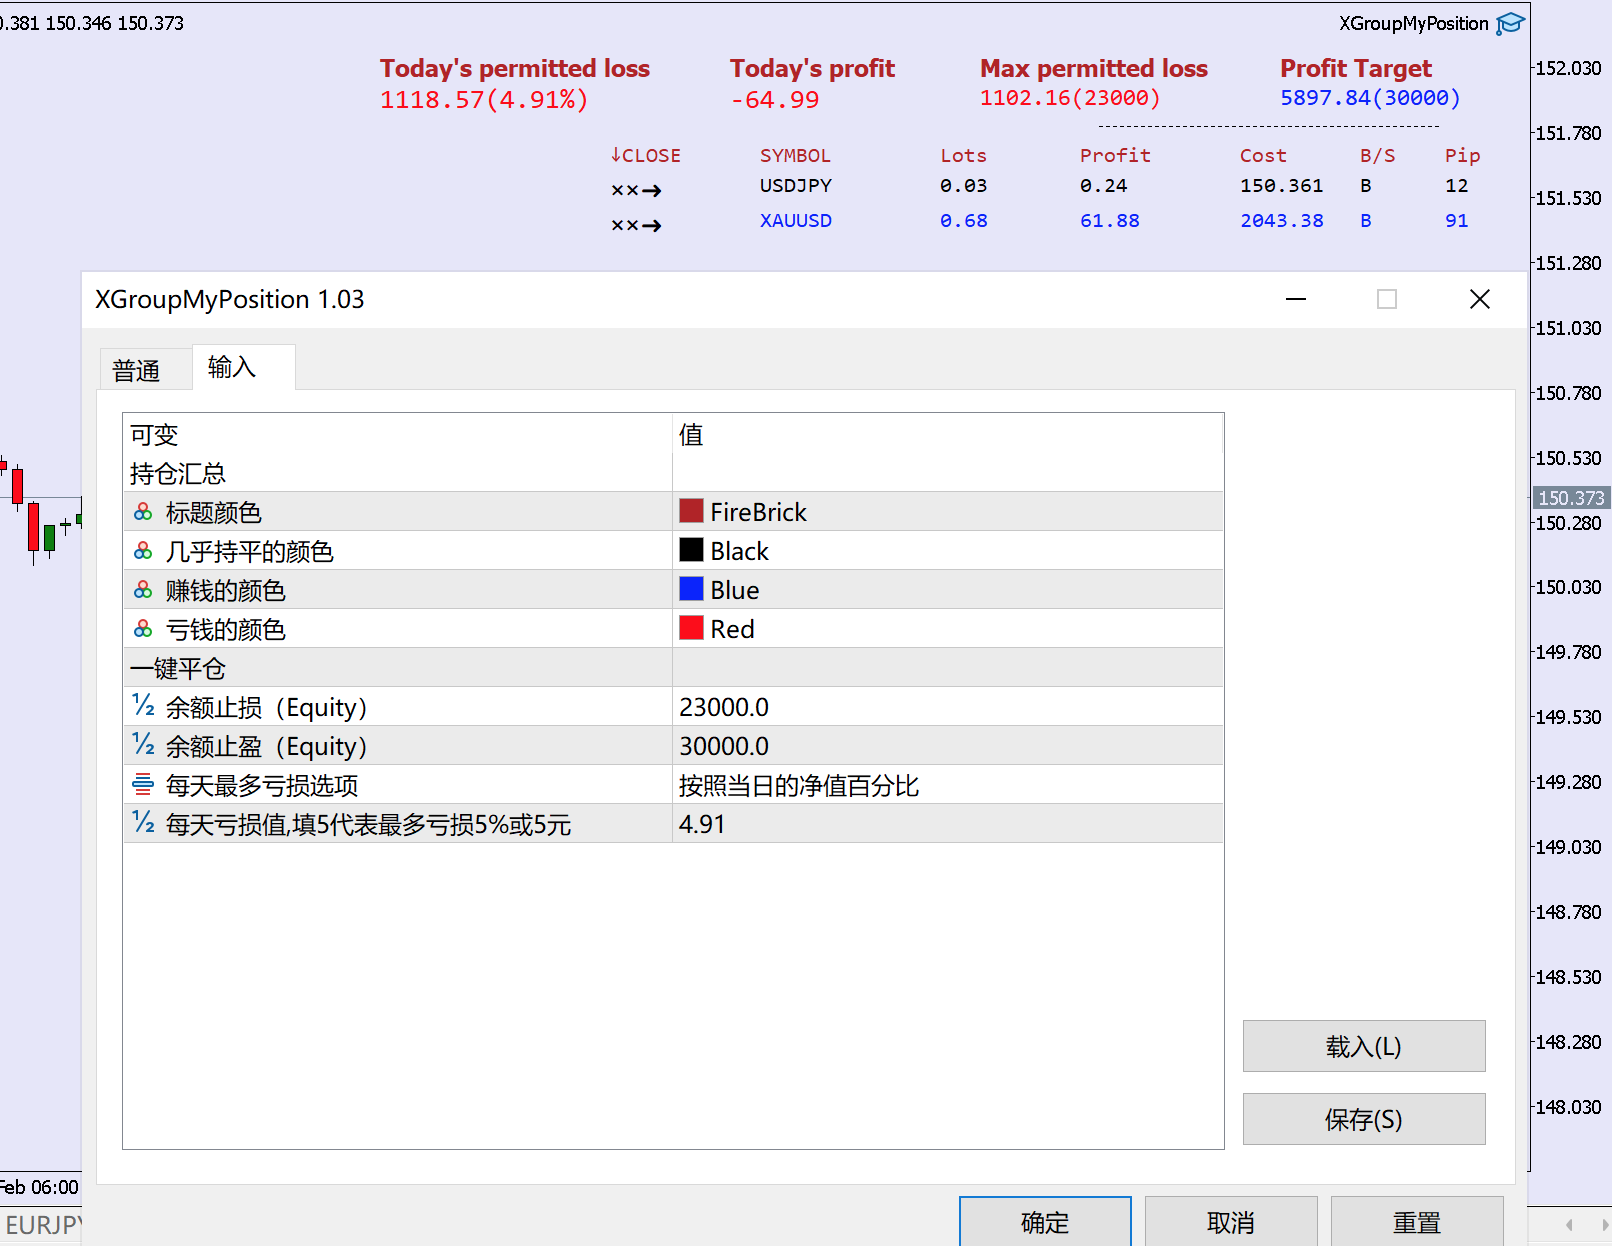The image size is (1612, 1246).
Task: Click the Blue color swatch
Action: (x=691, y=589)
